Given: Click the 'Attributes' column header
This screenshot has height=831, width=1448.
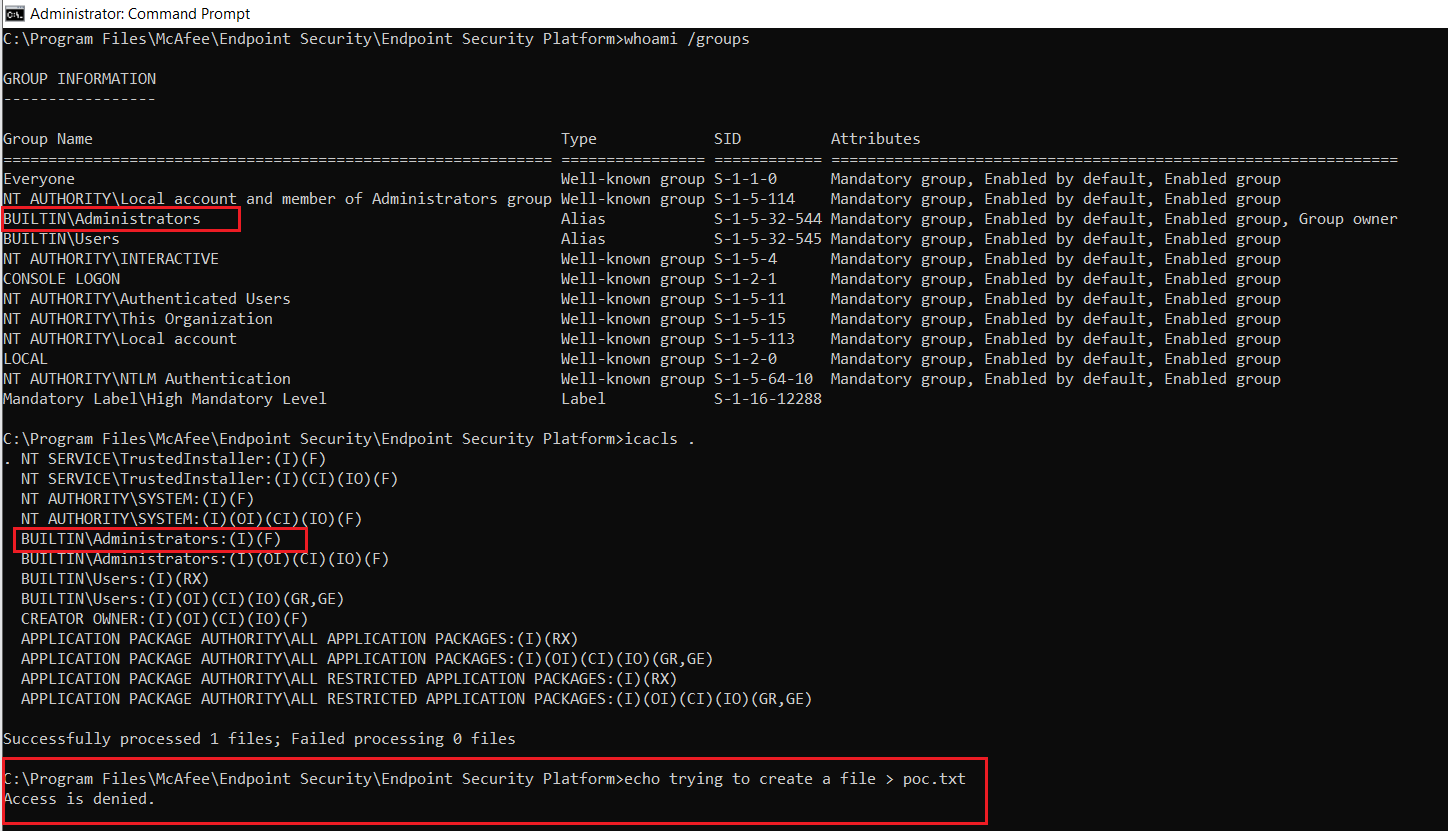Looking at the screenshot, I should [x=875, y=139].
